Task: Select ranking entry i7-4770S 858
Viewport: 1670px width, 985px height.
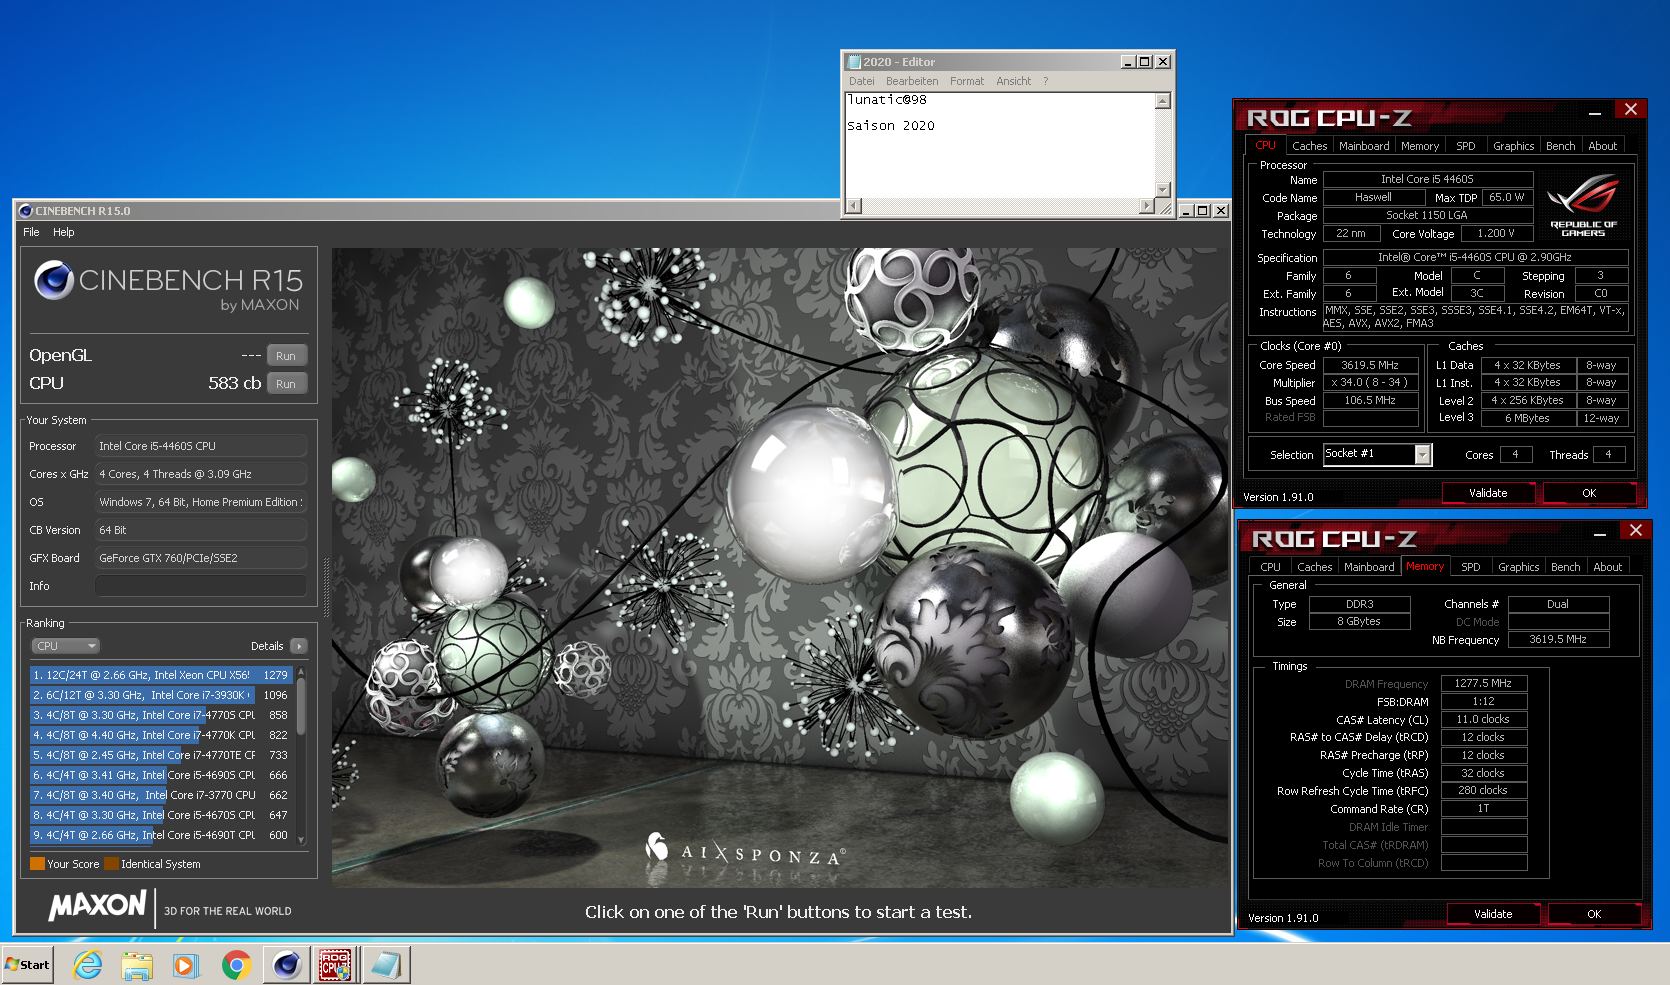Action: [161, 715]
